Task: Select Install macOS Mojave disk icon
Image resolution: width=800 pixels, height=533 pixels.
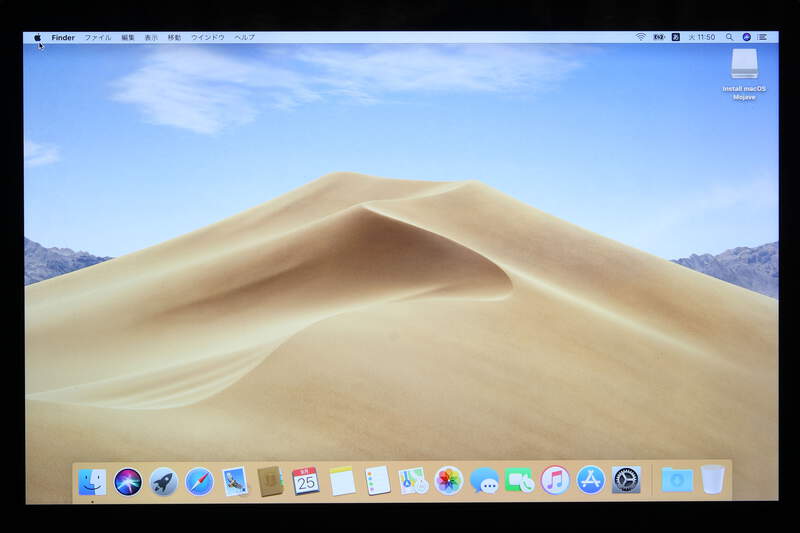Action: [x=744, y=63]
